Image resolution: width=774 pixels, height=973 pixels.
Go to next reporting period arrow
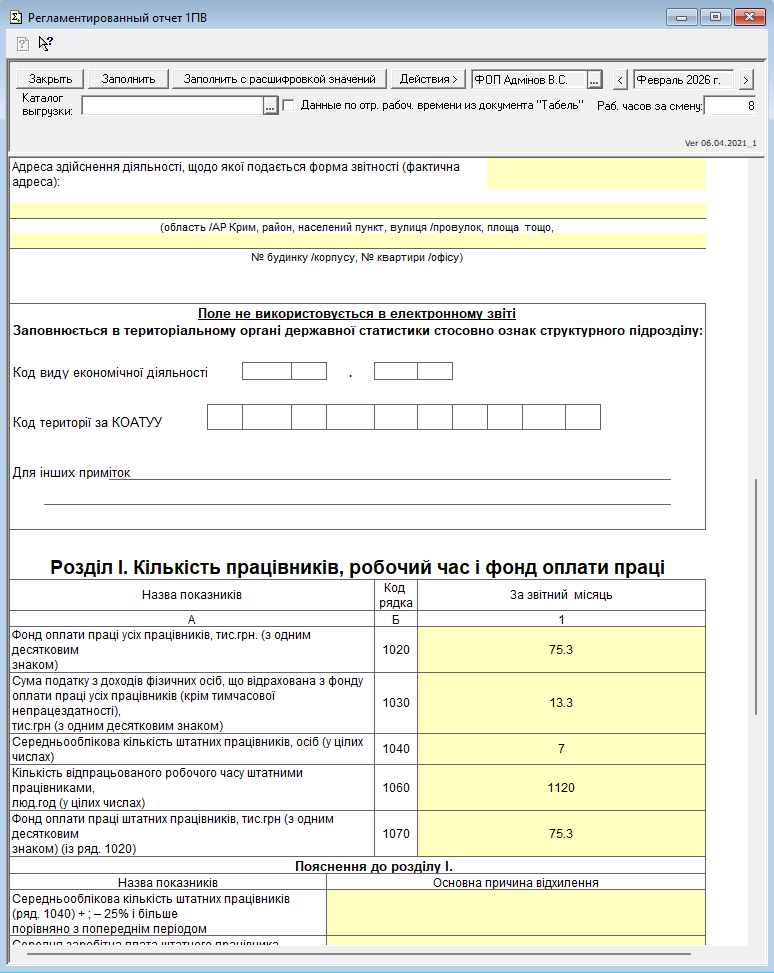[746, 79]
